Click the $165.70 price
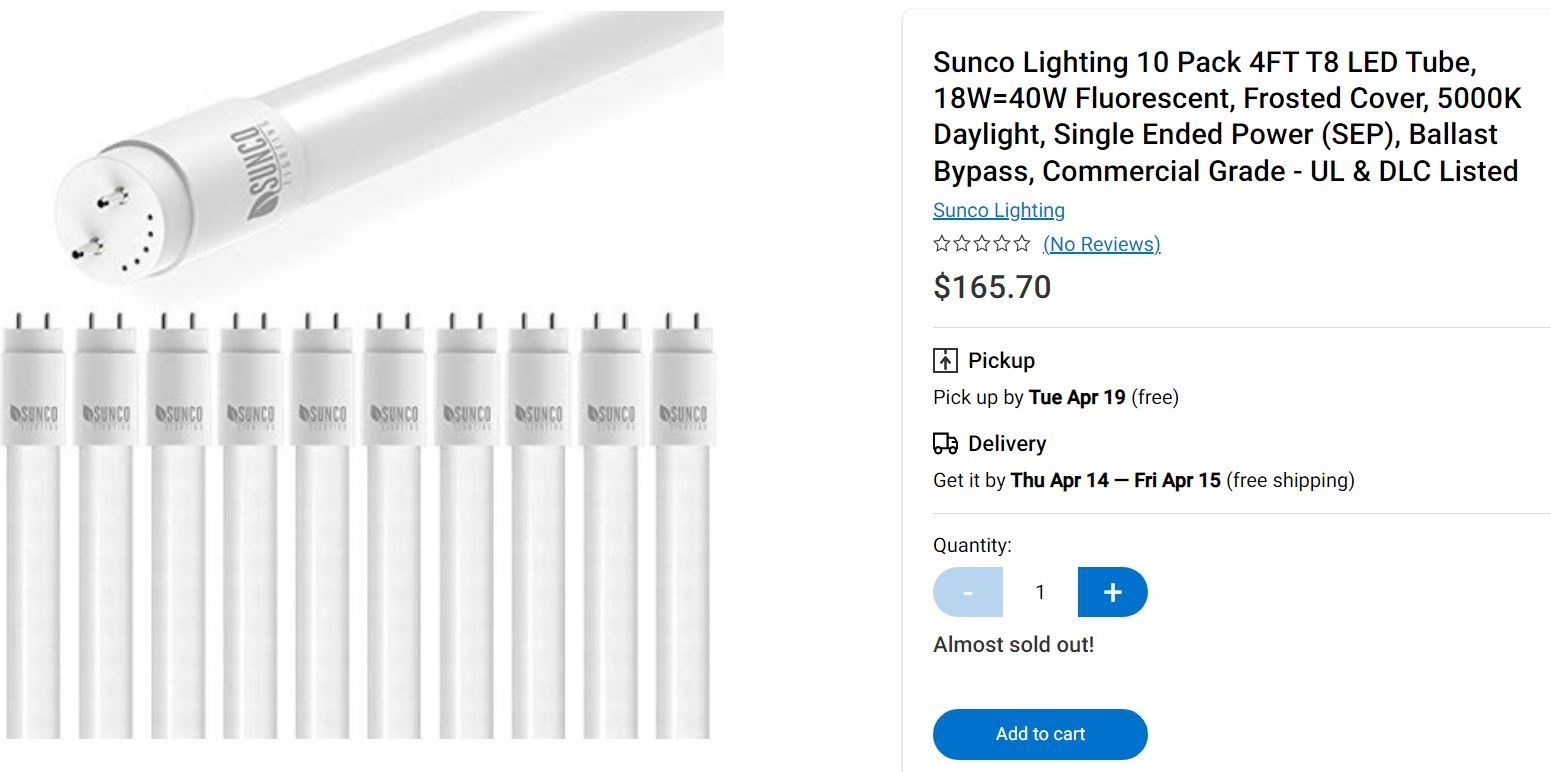The image size is (1551, 772). 992,287
